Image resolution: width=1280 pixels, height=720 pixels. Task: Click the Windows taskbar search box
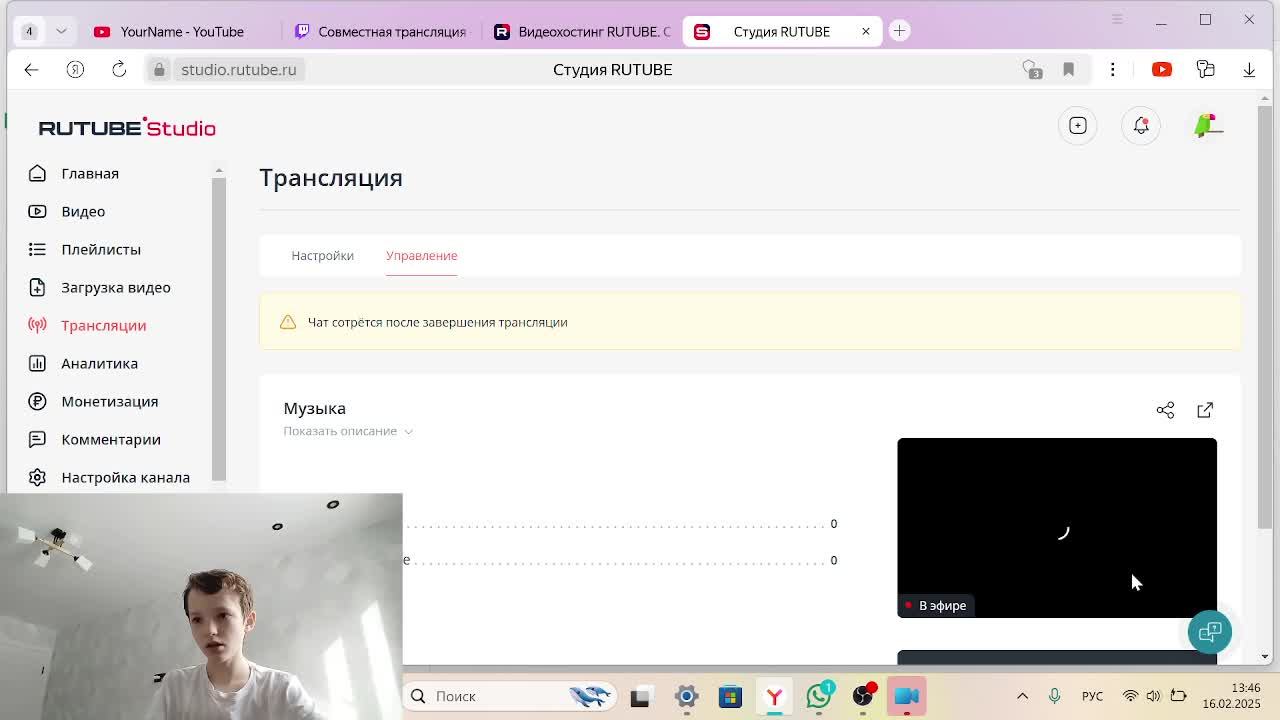[x=508, y=696]
